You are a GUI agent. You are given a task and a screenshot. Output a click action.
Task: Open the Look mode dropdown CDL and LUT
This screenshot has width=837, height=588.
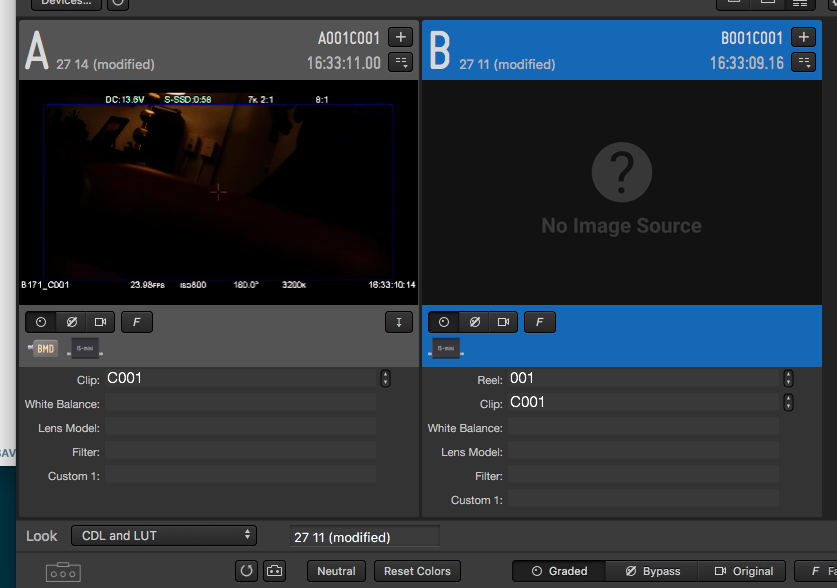click(x=164, y=536)
